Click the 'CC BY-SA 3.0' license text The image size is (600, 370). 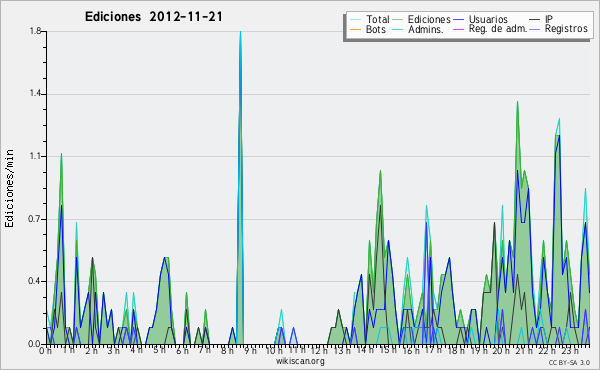point(569,362)
